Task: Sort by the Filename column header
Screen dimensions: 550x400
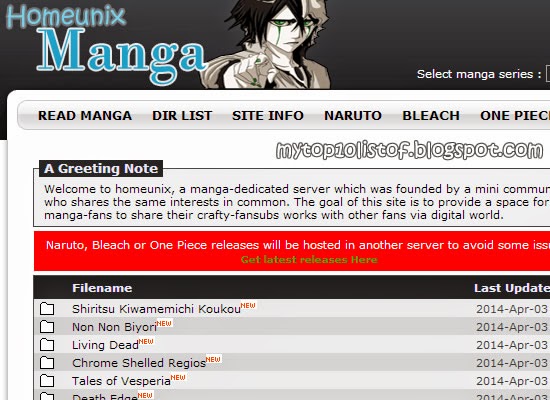Action: tap(102, 288)
